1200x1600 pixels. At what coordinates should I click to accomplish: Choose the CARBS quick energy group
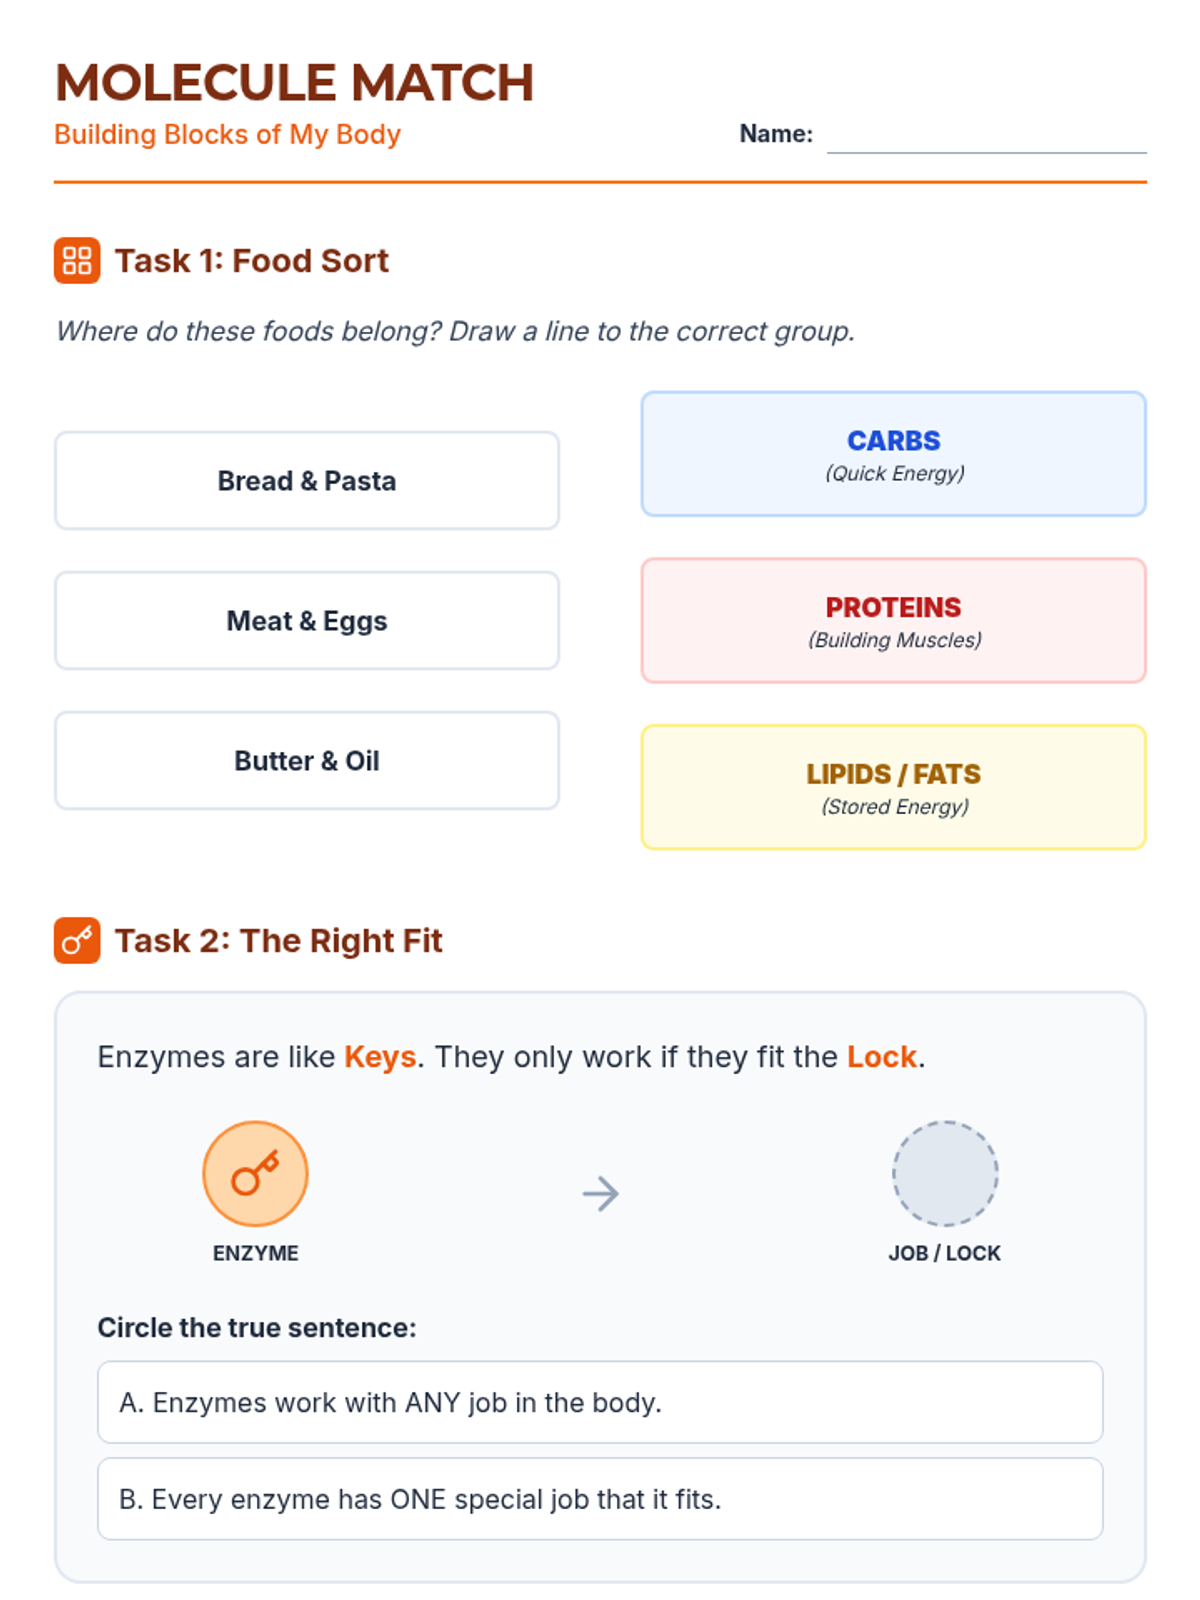[893, 454]
